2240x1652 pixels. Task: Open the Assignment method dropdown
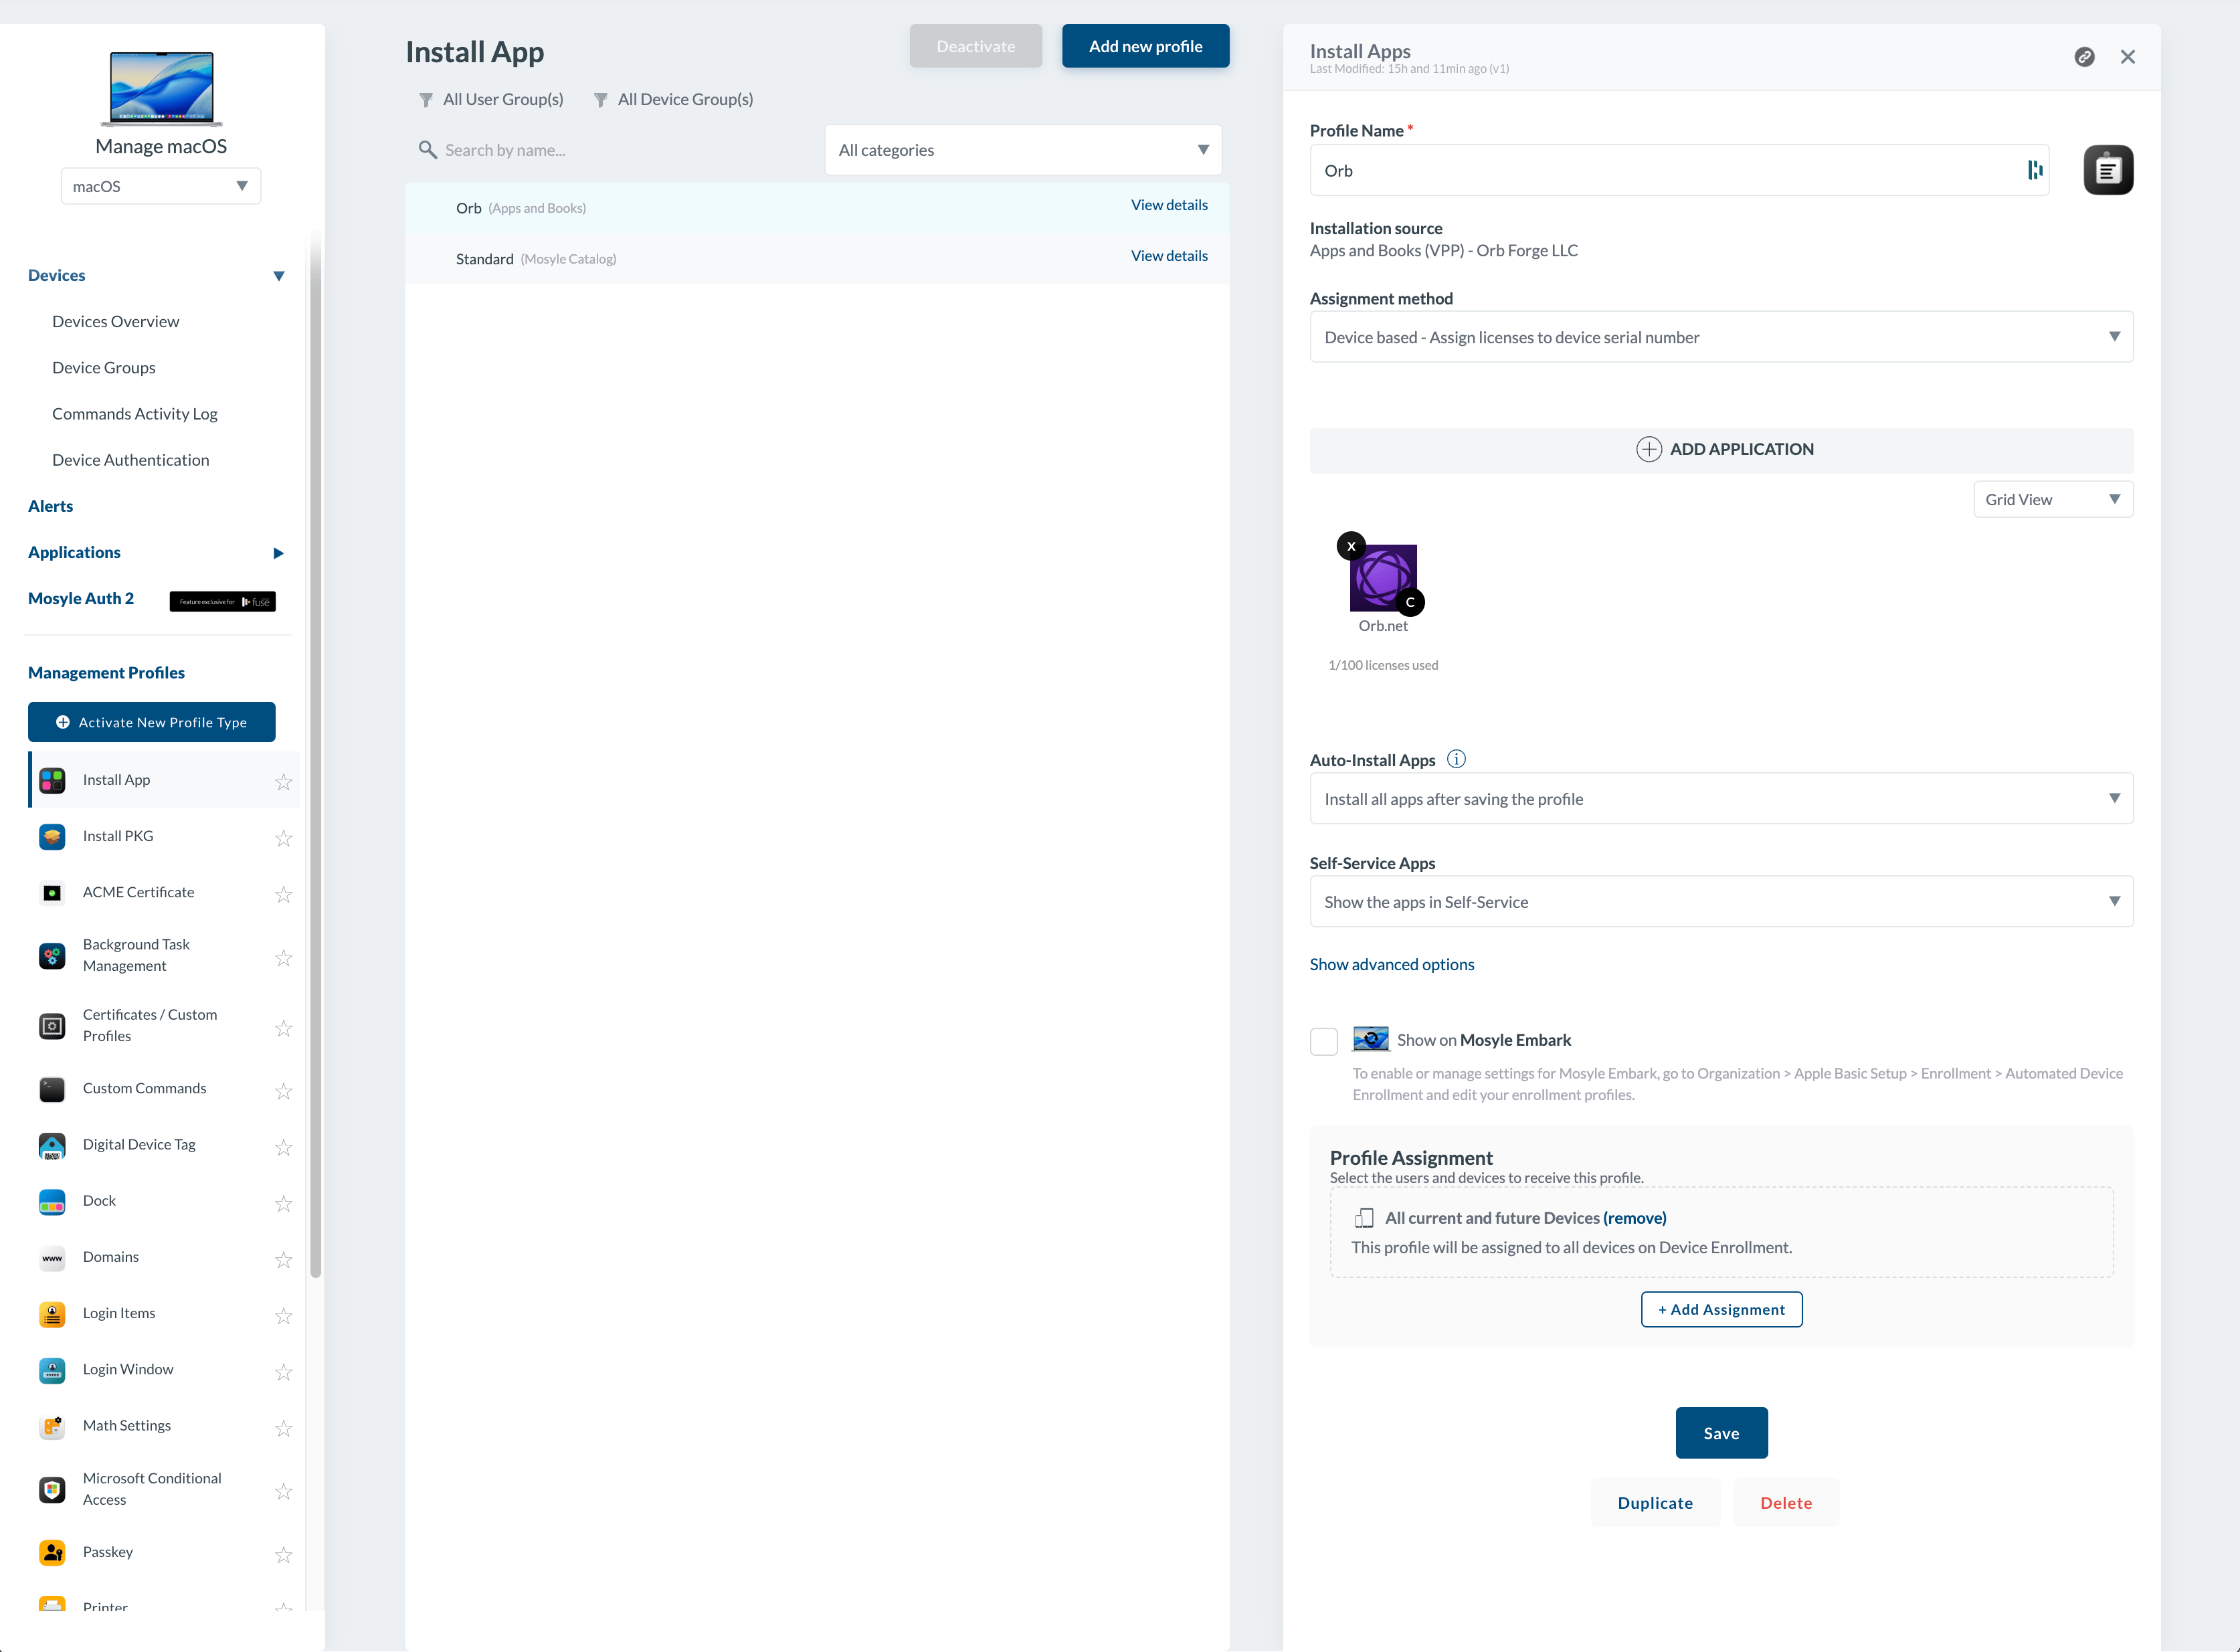(1720, 337)
